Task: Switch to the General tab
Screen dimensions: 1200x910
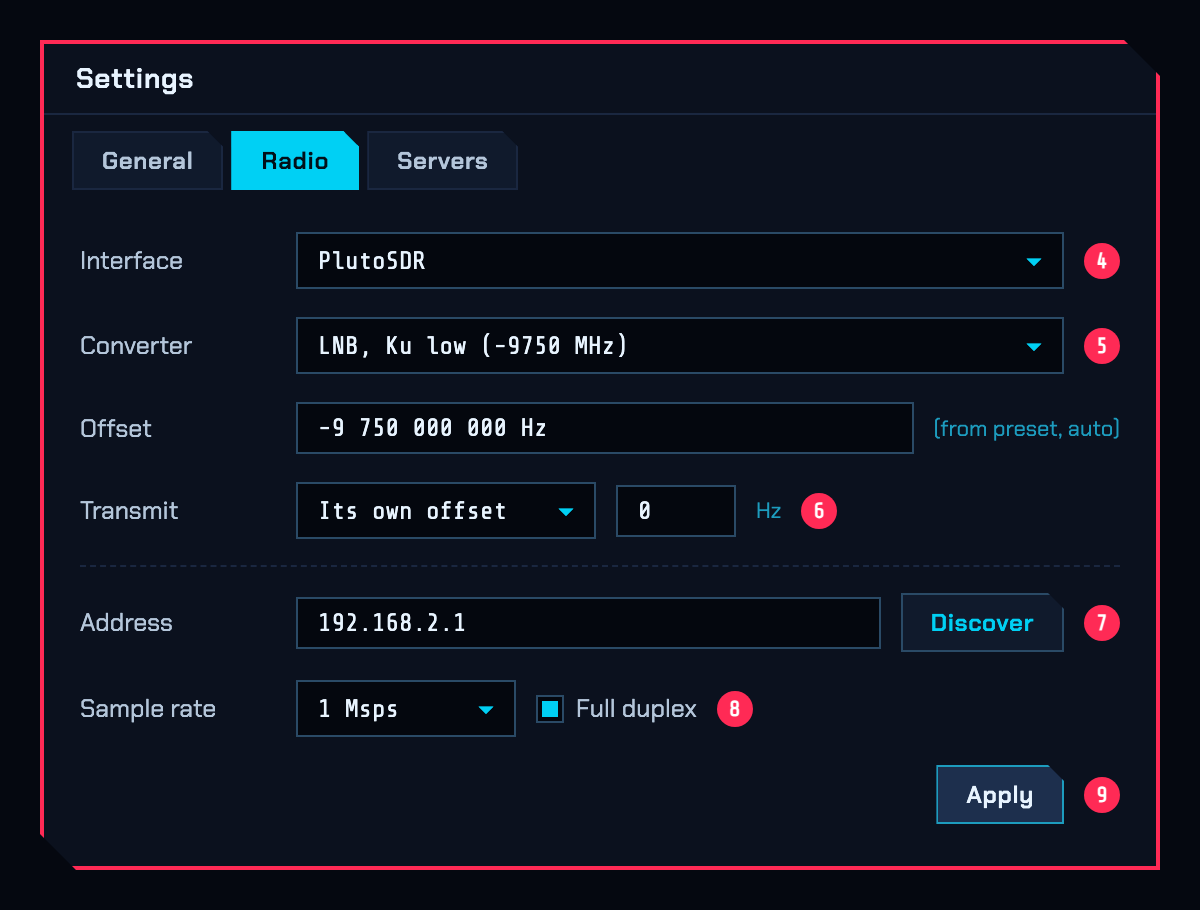Action: 147,161
